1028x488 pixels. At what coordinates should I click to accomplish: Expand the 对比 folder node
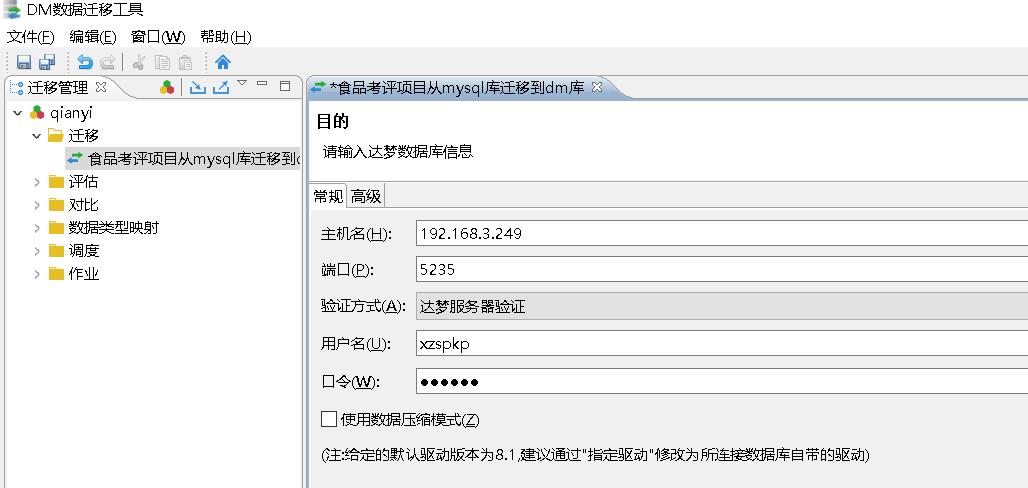pos(37,205)
